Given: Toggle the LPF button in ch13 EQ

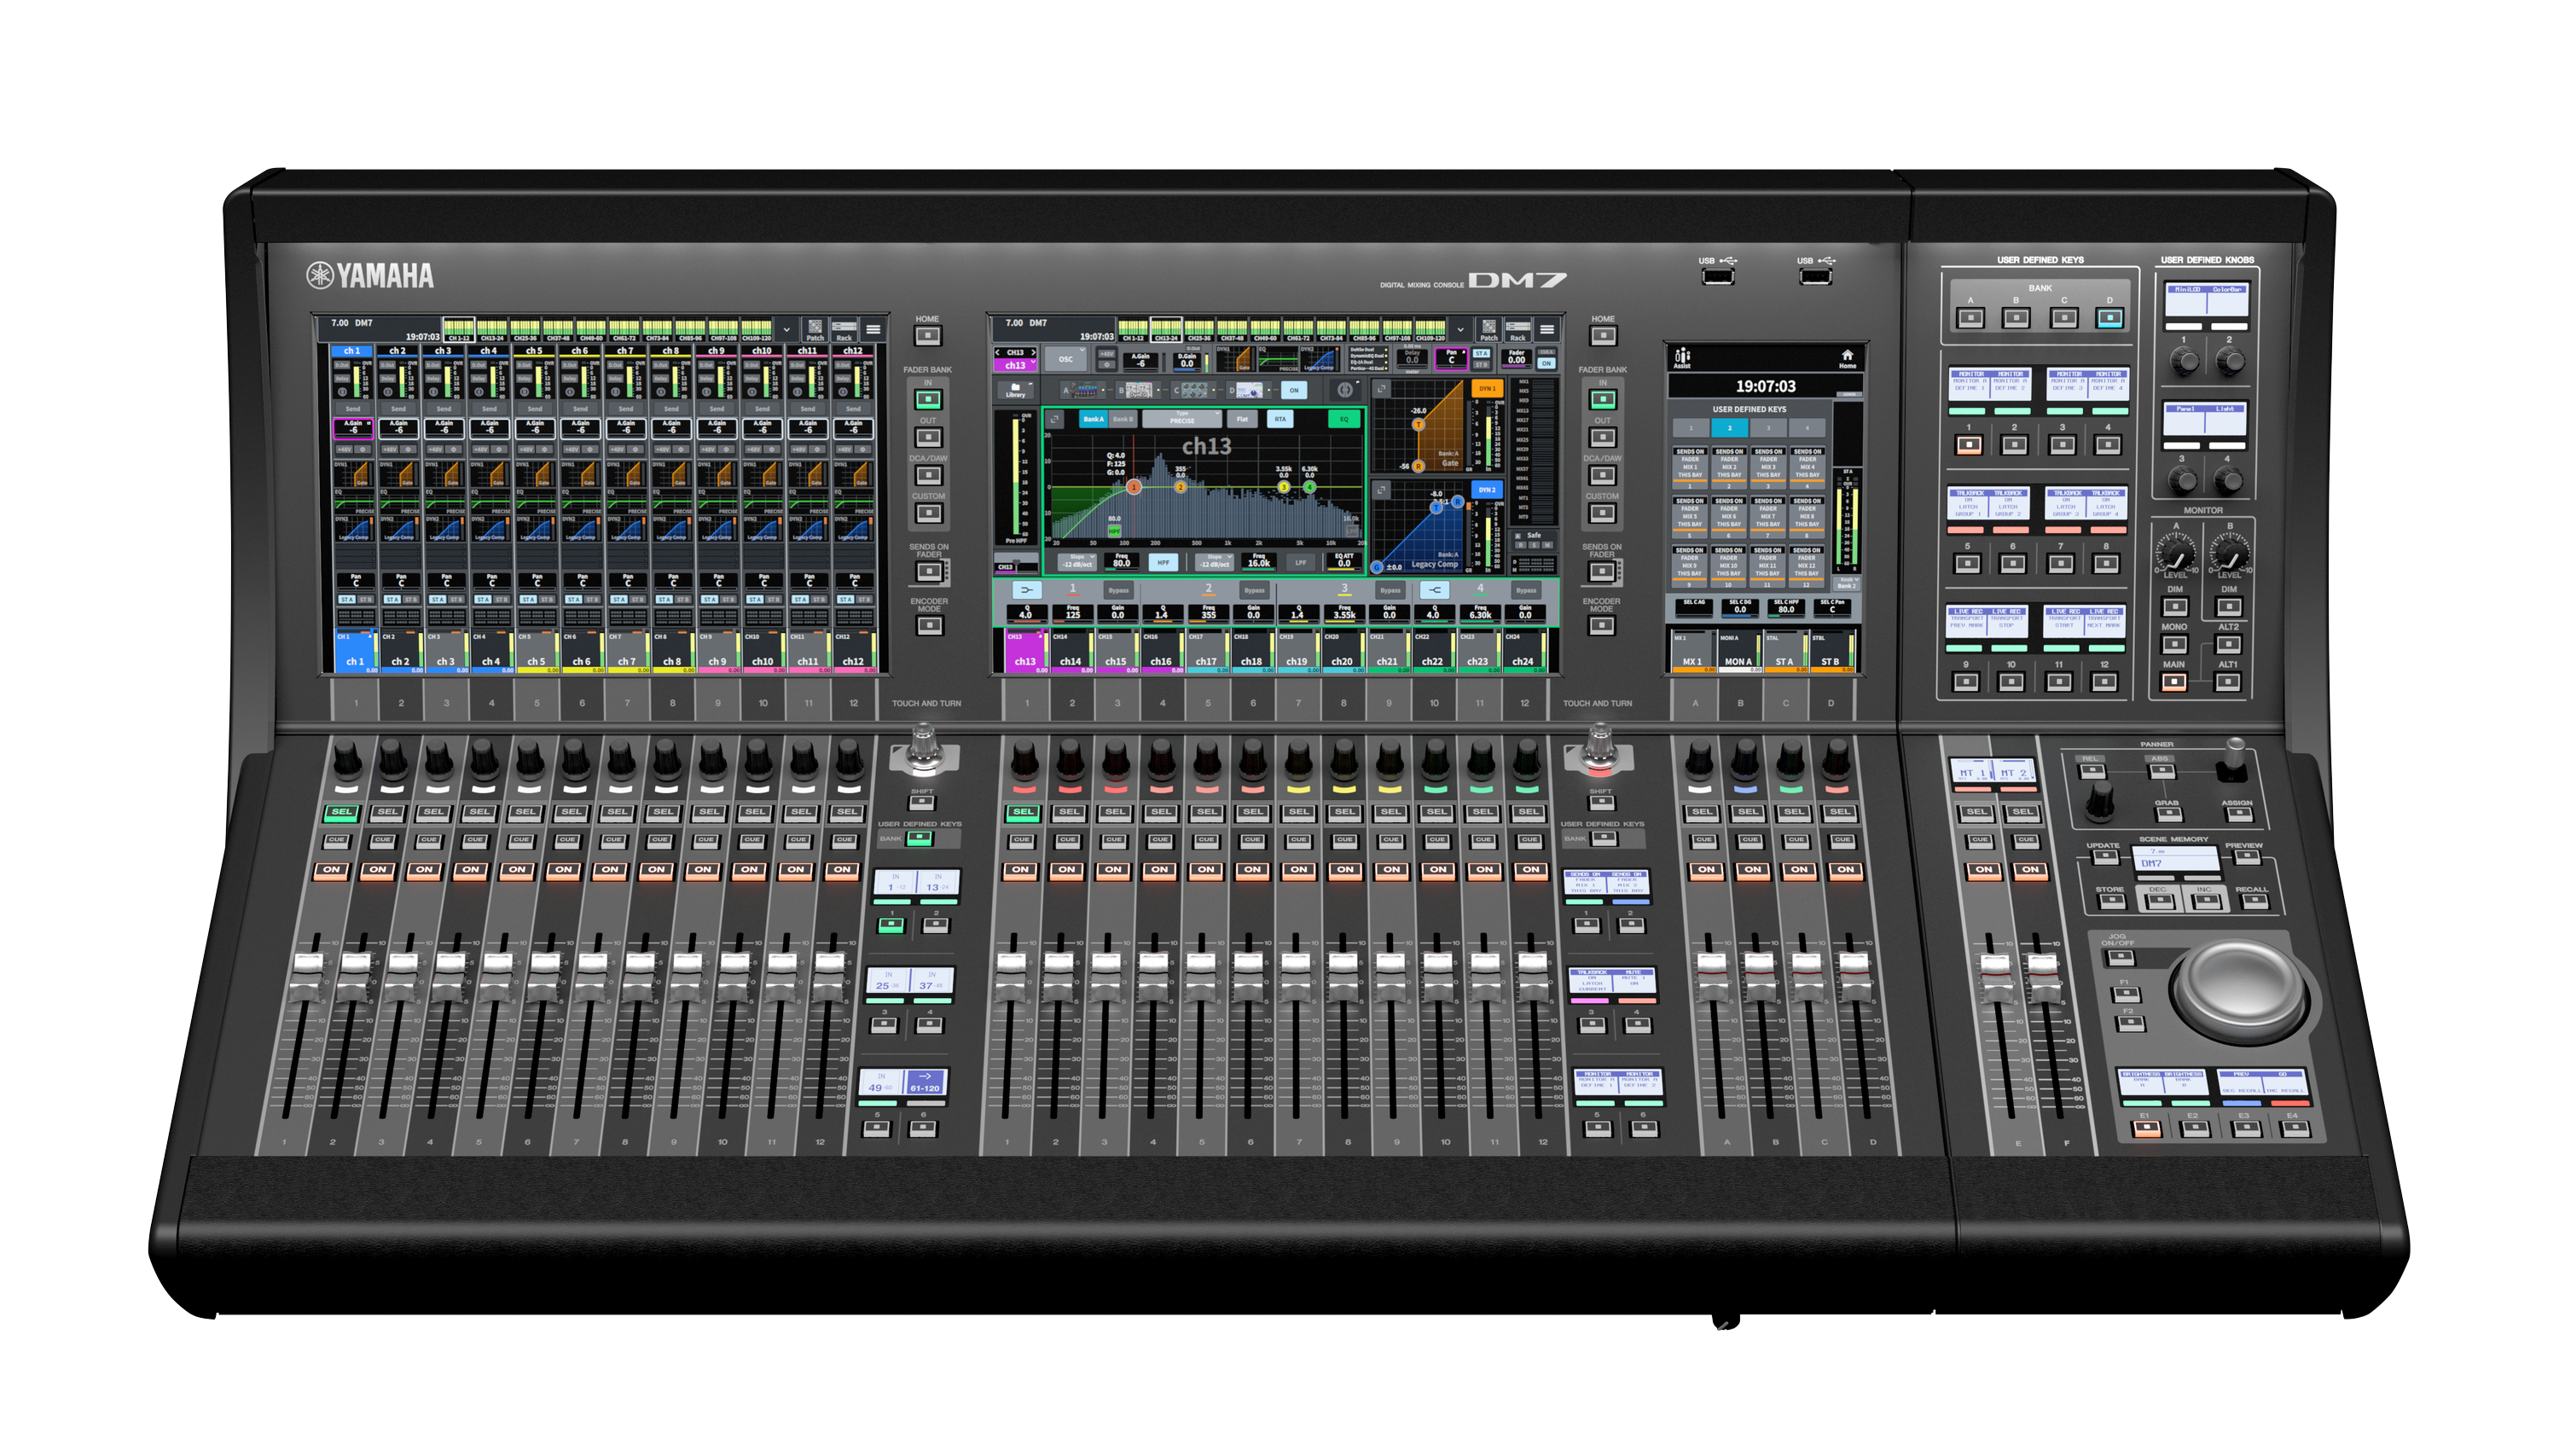Looking at the screenshot, I should click(1301, 563).
